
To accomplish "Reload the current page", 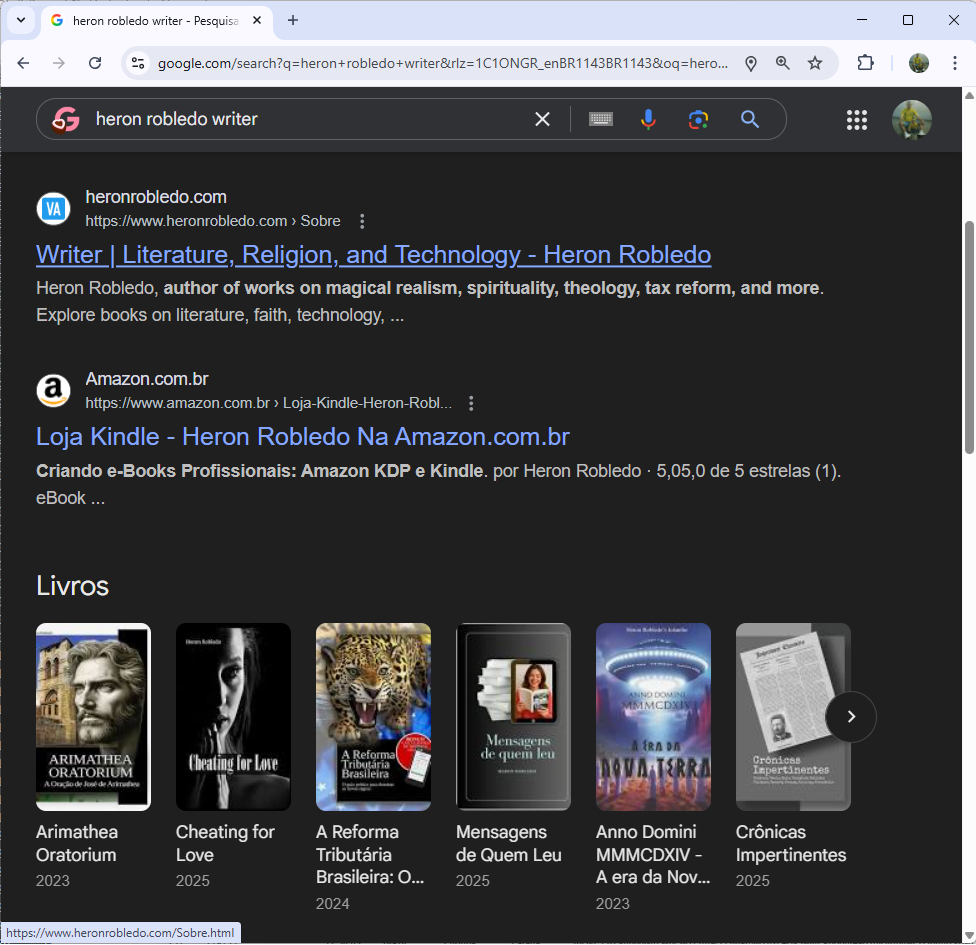I will pos(95,63).
